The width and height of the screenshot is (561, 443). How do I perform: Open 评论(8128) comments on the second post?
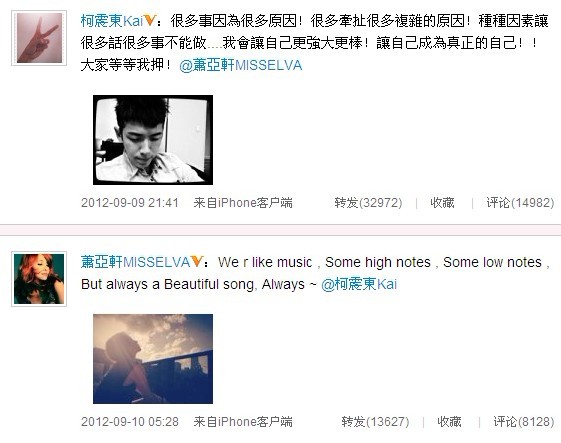pyautogui.click(x=524, y=422)
